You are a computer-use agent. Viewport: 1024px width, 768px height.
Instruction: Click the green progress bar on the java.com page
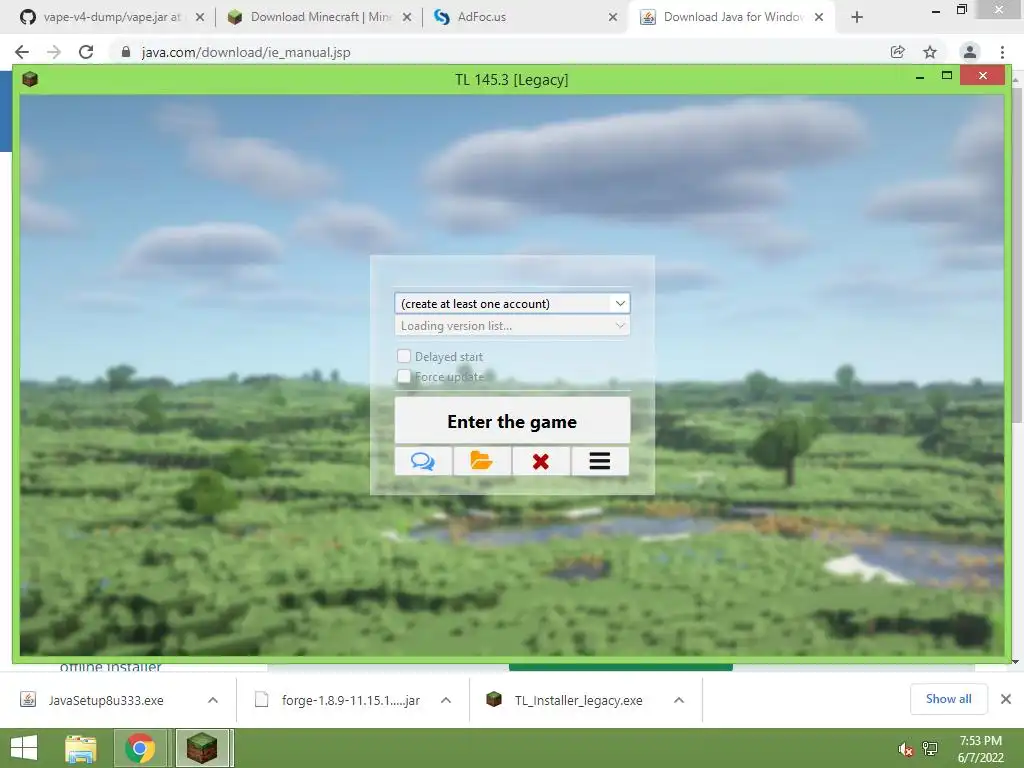[620, 667]
